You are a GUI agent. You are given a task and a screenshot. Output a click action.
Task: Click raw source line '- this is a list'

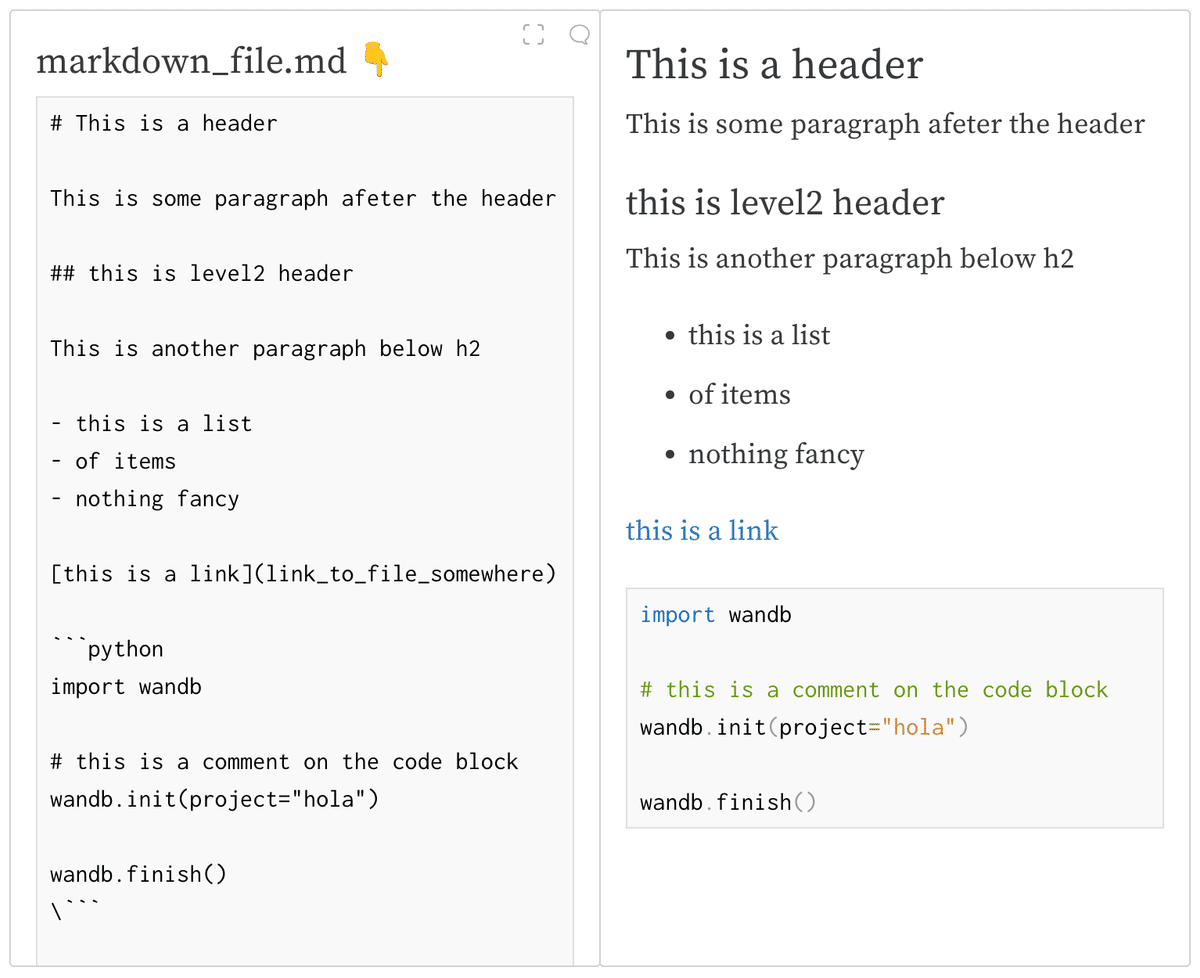151,424
